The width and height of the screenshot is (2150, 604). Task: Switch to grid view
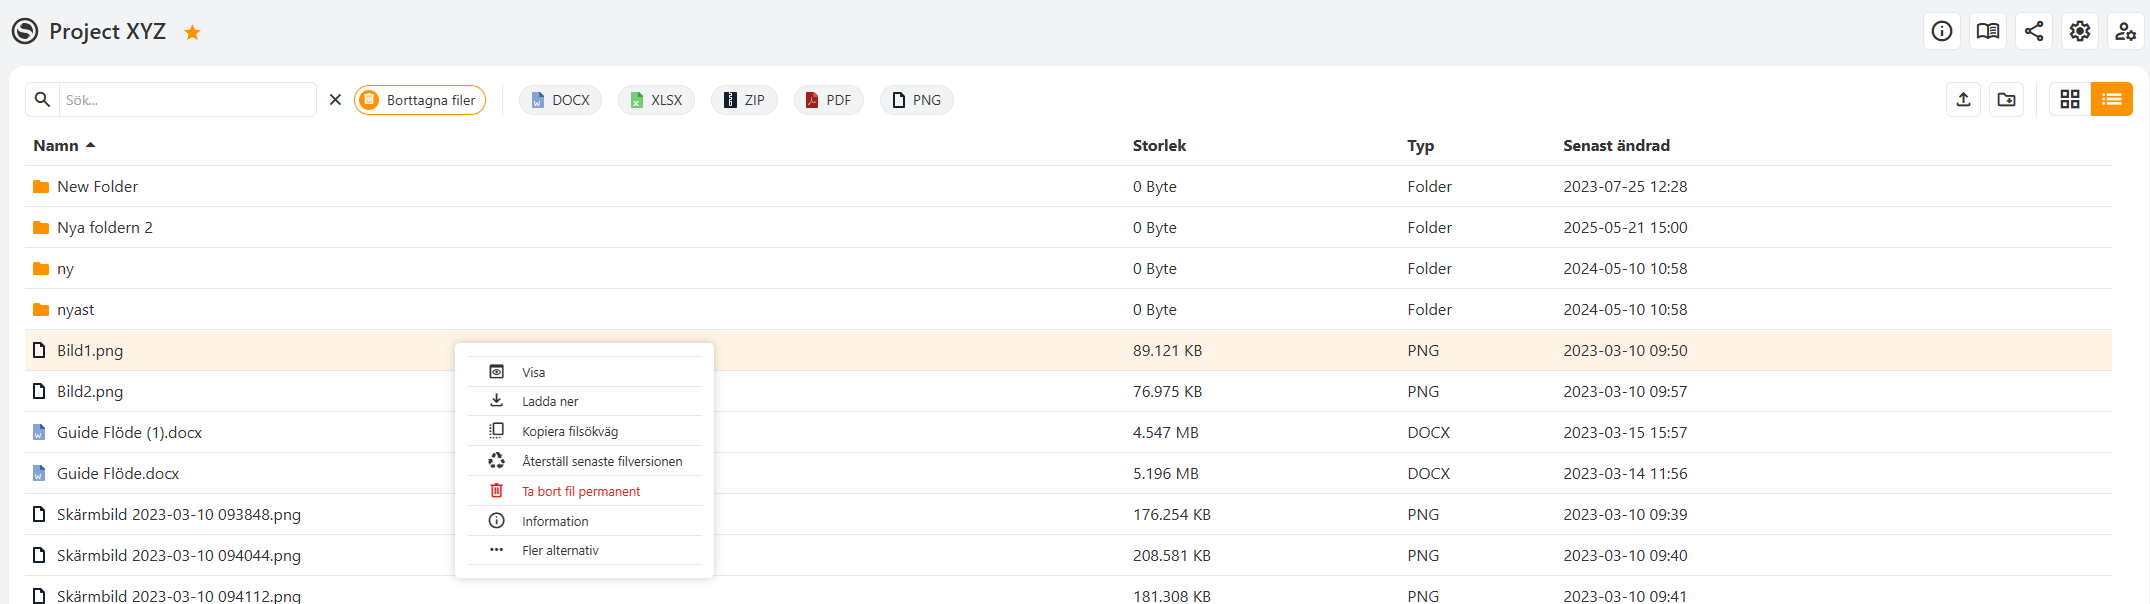(2070, 99)
